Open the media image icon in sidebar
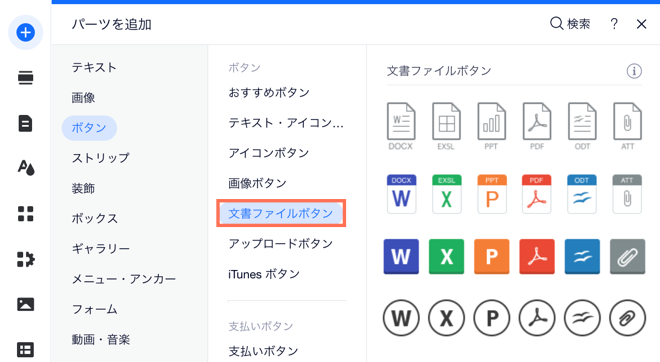660x362 pixels. pos(25,304)
